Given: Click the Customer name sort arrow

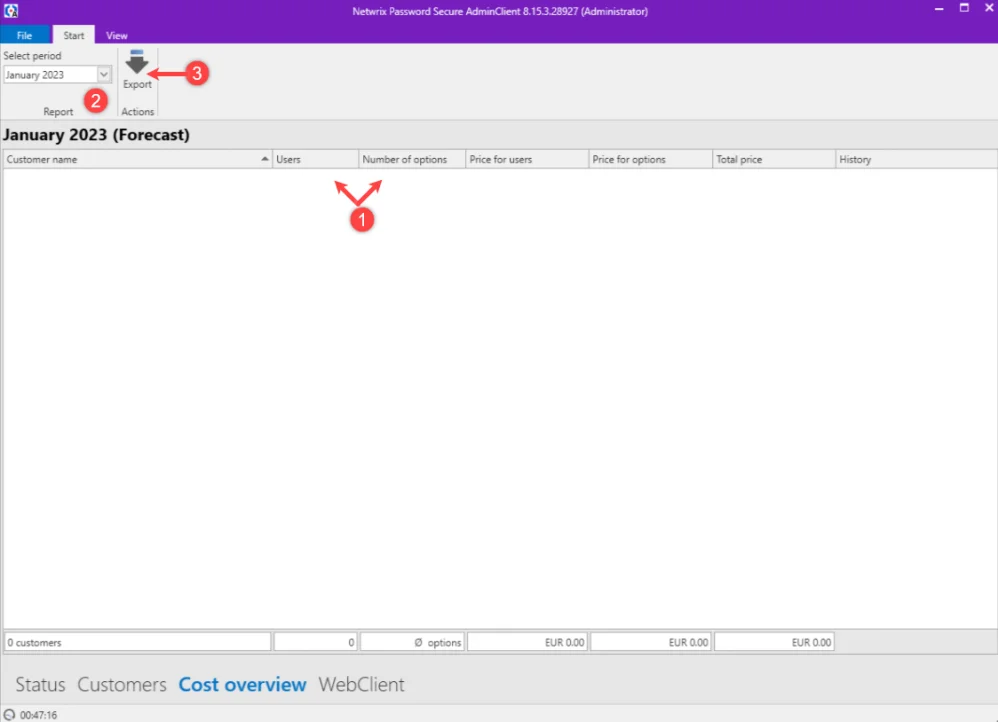Looking at the screenshot, I should click(265, 159).
